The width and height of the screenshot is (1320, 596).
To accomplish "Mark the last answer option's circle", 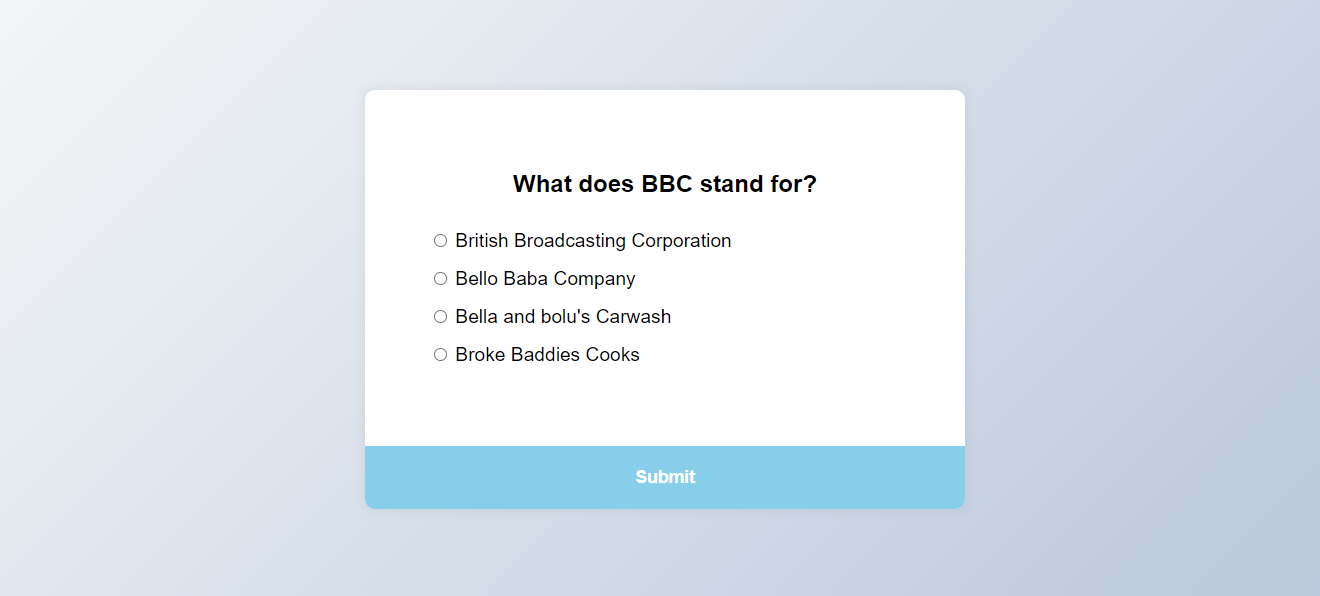I will tap(440, 355).
